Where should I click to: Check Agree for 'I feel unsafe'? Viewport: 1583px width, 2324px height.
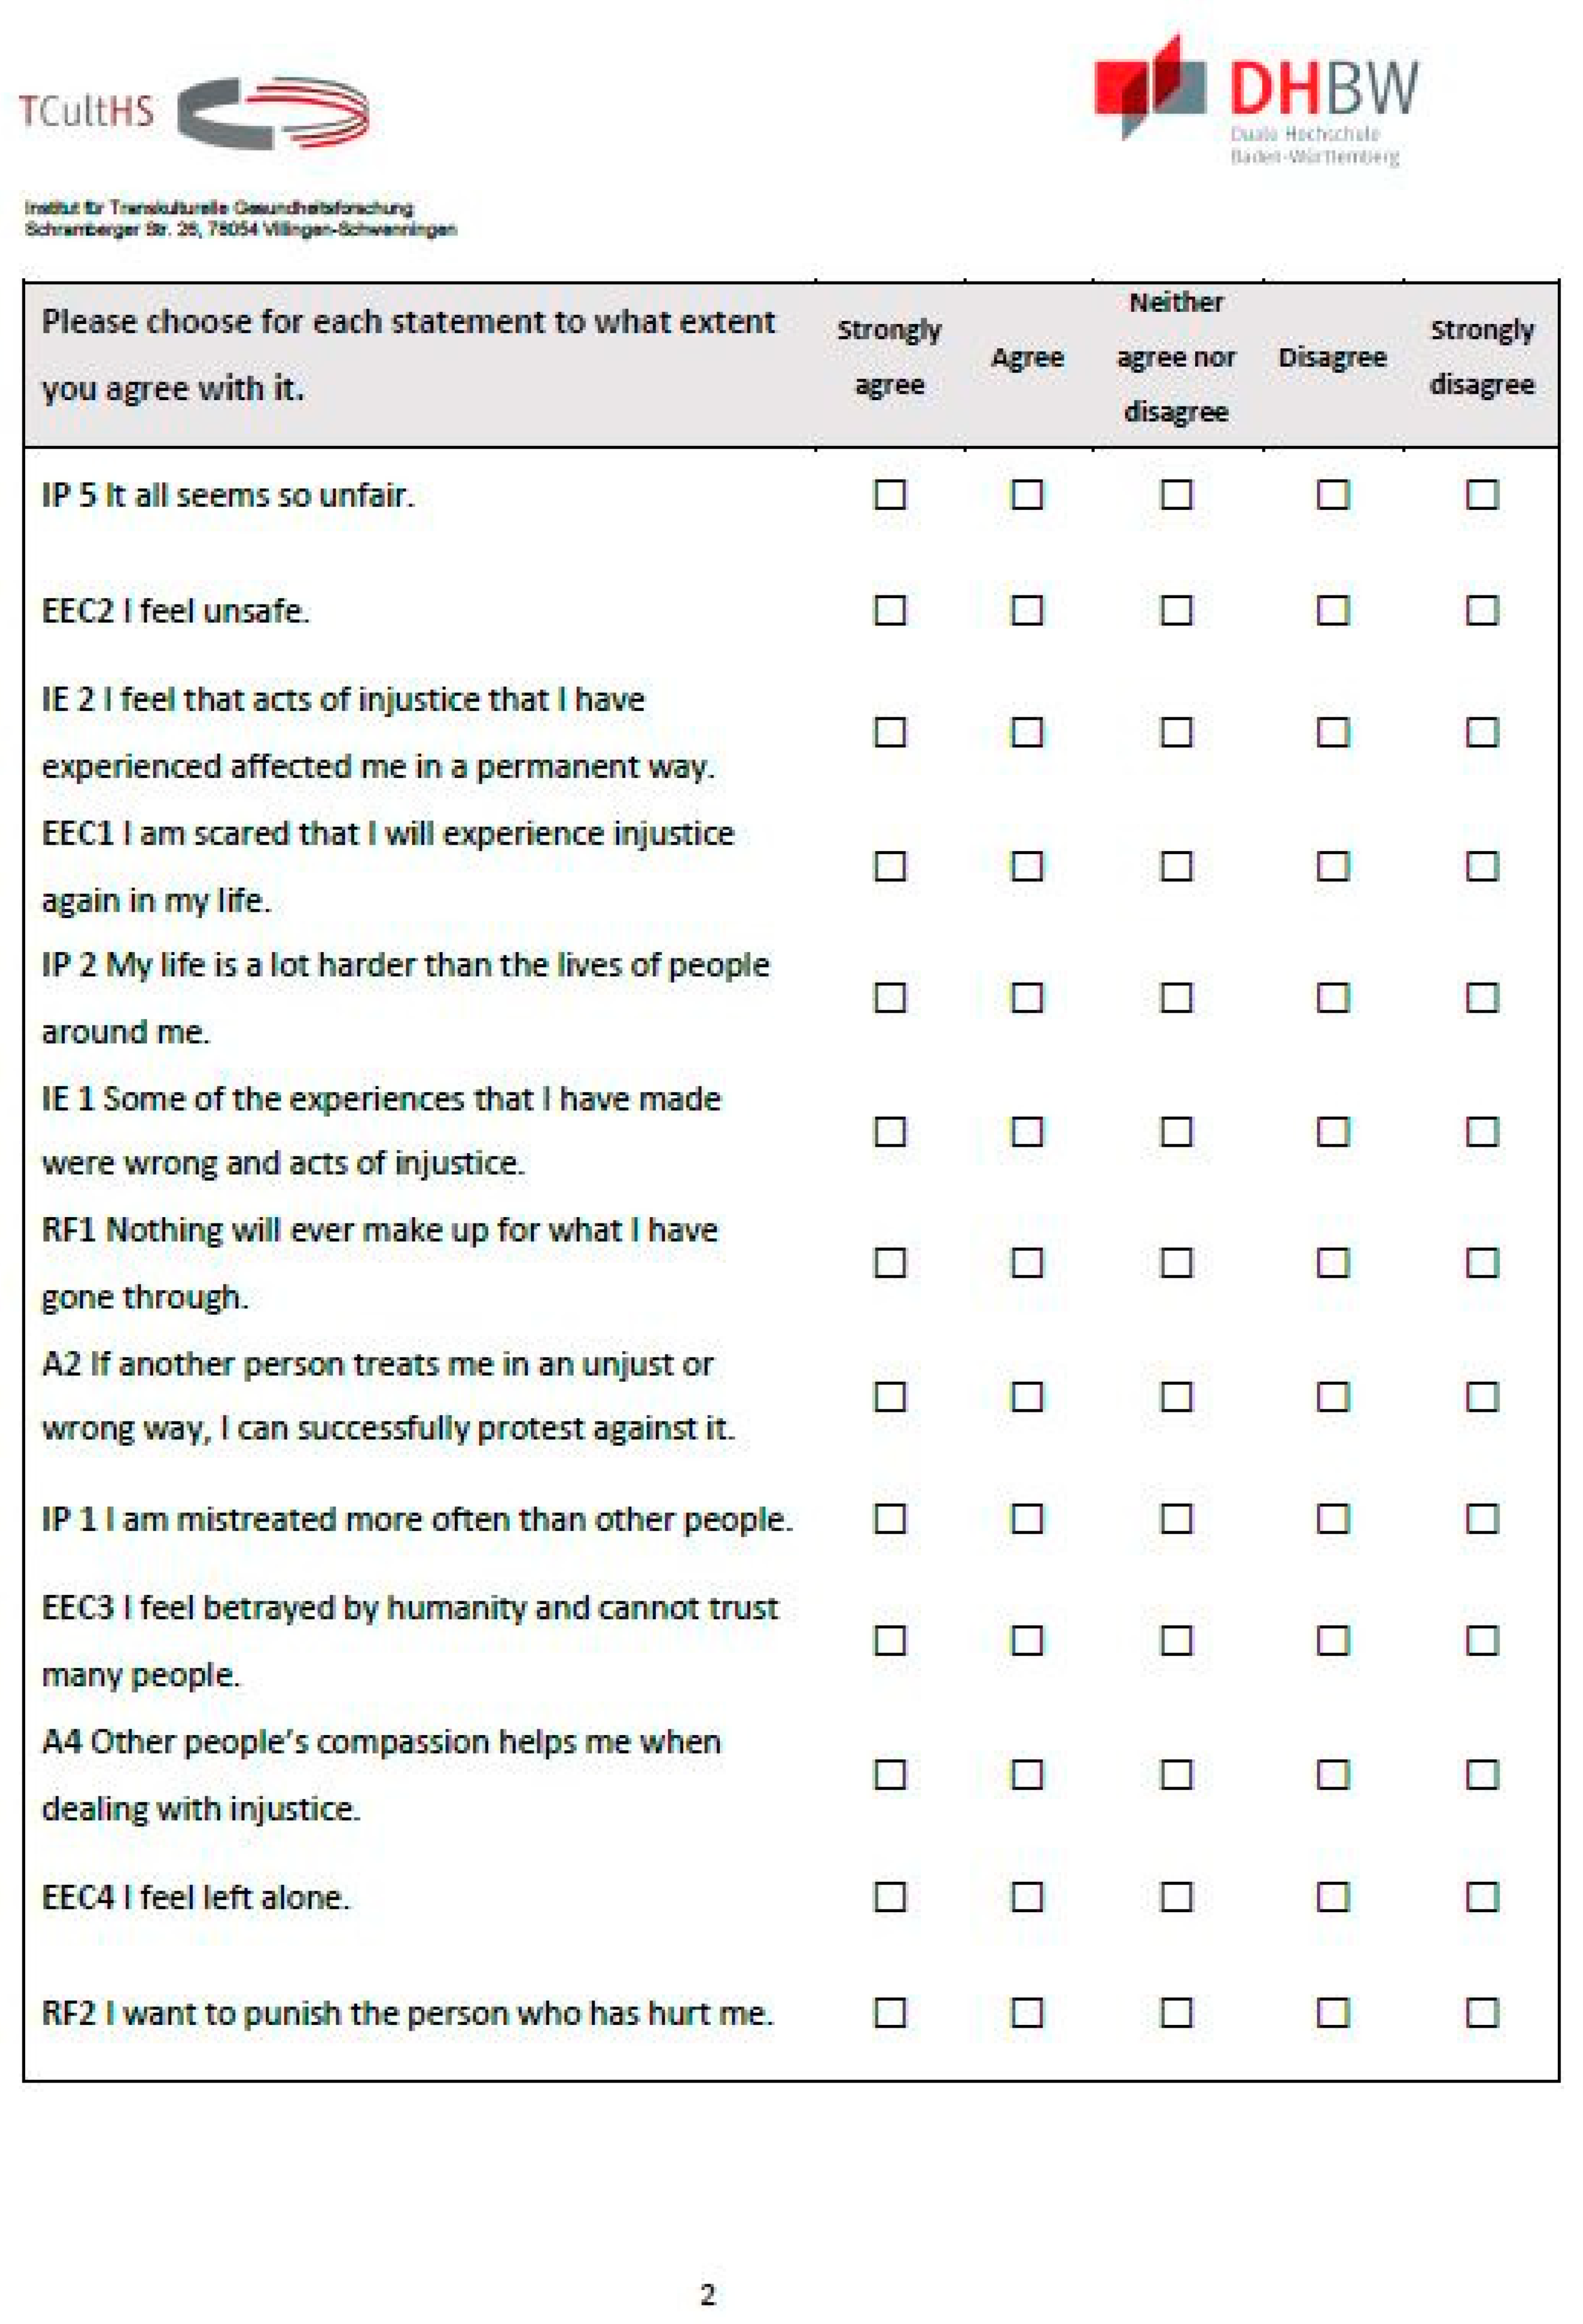(x=1027, y=610)
